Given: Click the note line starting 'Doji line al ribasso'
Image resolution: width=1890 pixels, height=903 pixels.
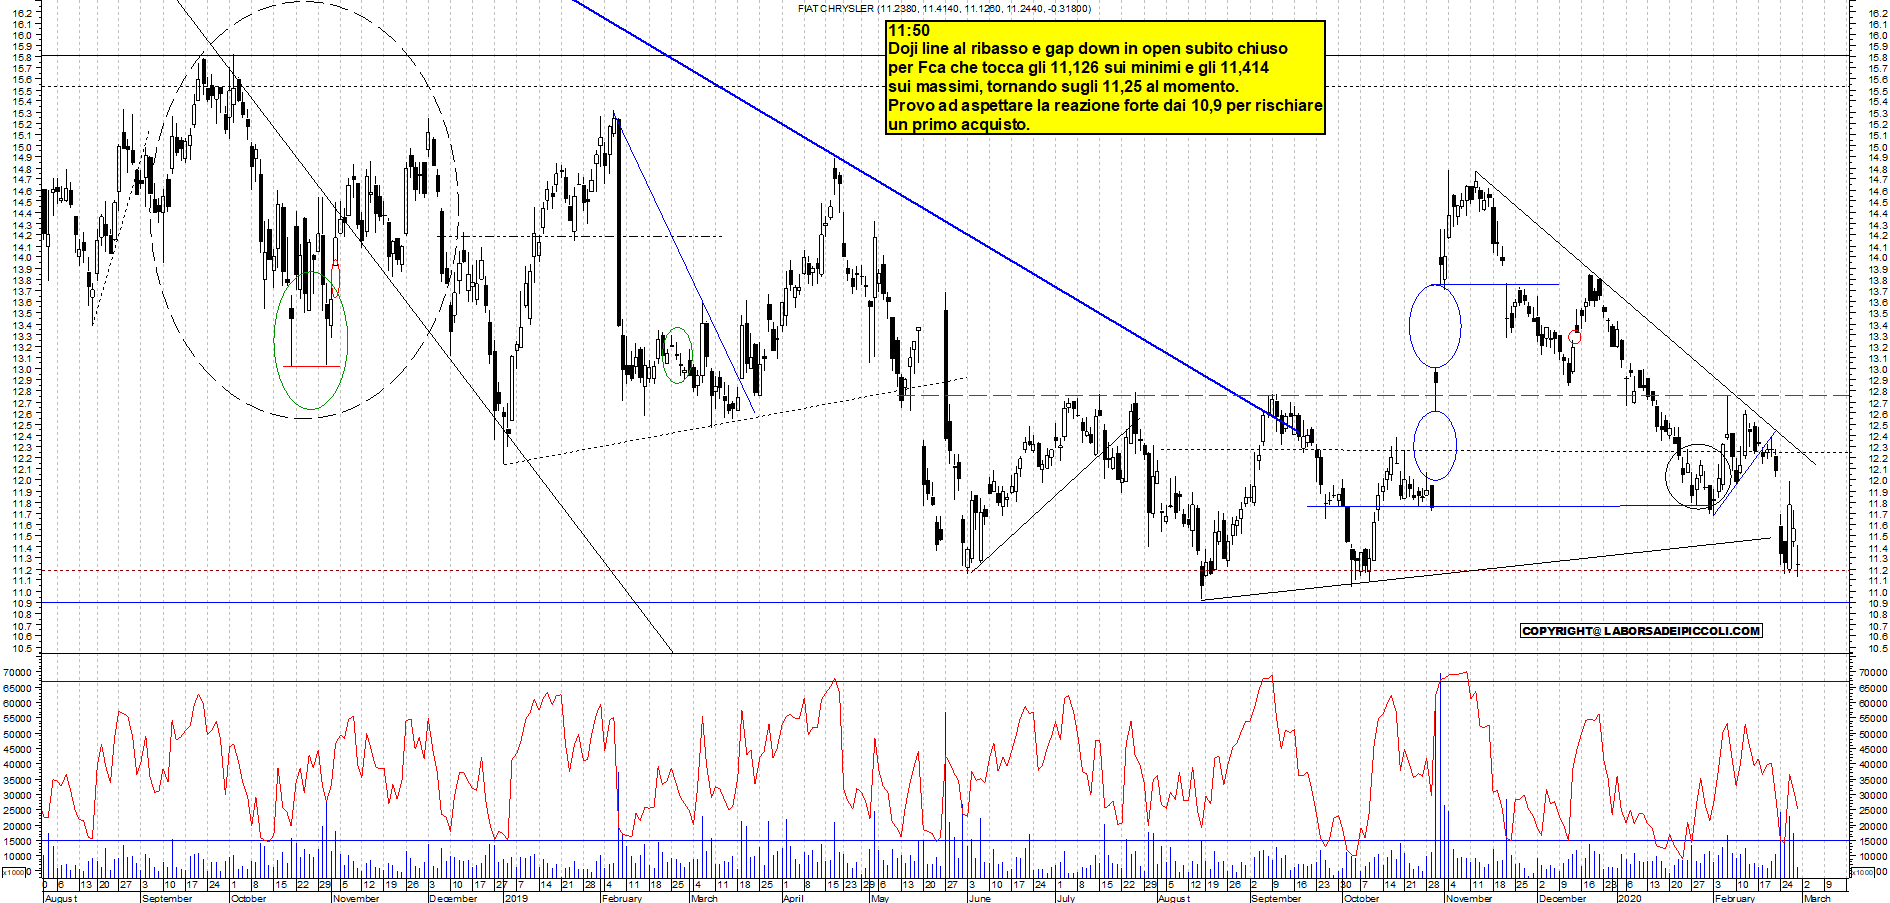Looking at the screenshot, I should [x=1088, y=49].
